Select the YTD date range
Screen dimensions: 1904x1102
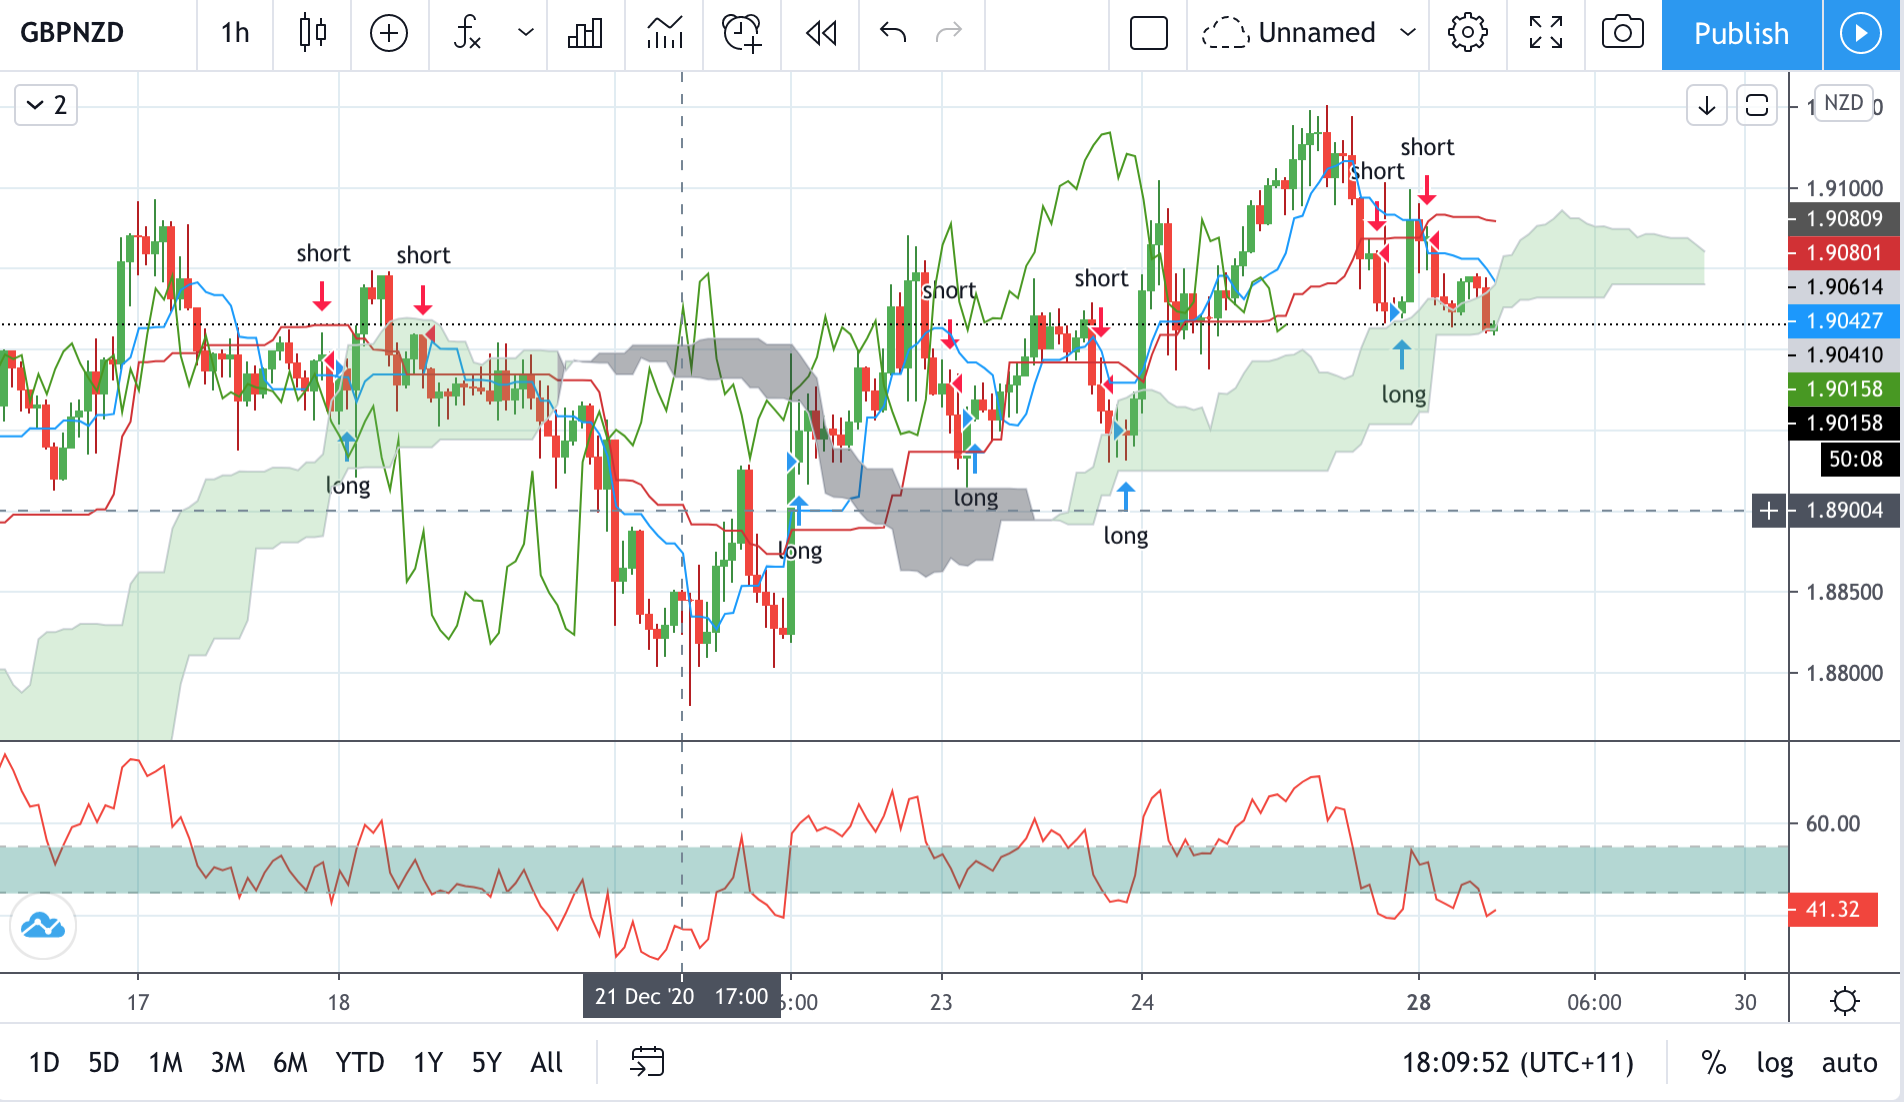click(x=360, y=1062)
